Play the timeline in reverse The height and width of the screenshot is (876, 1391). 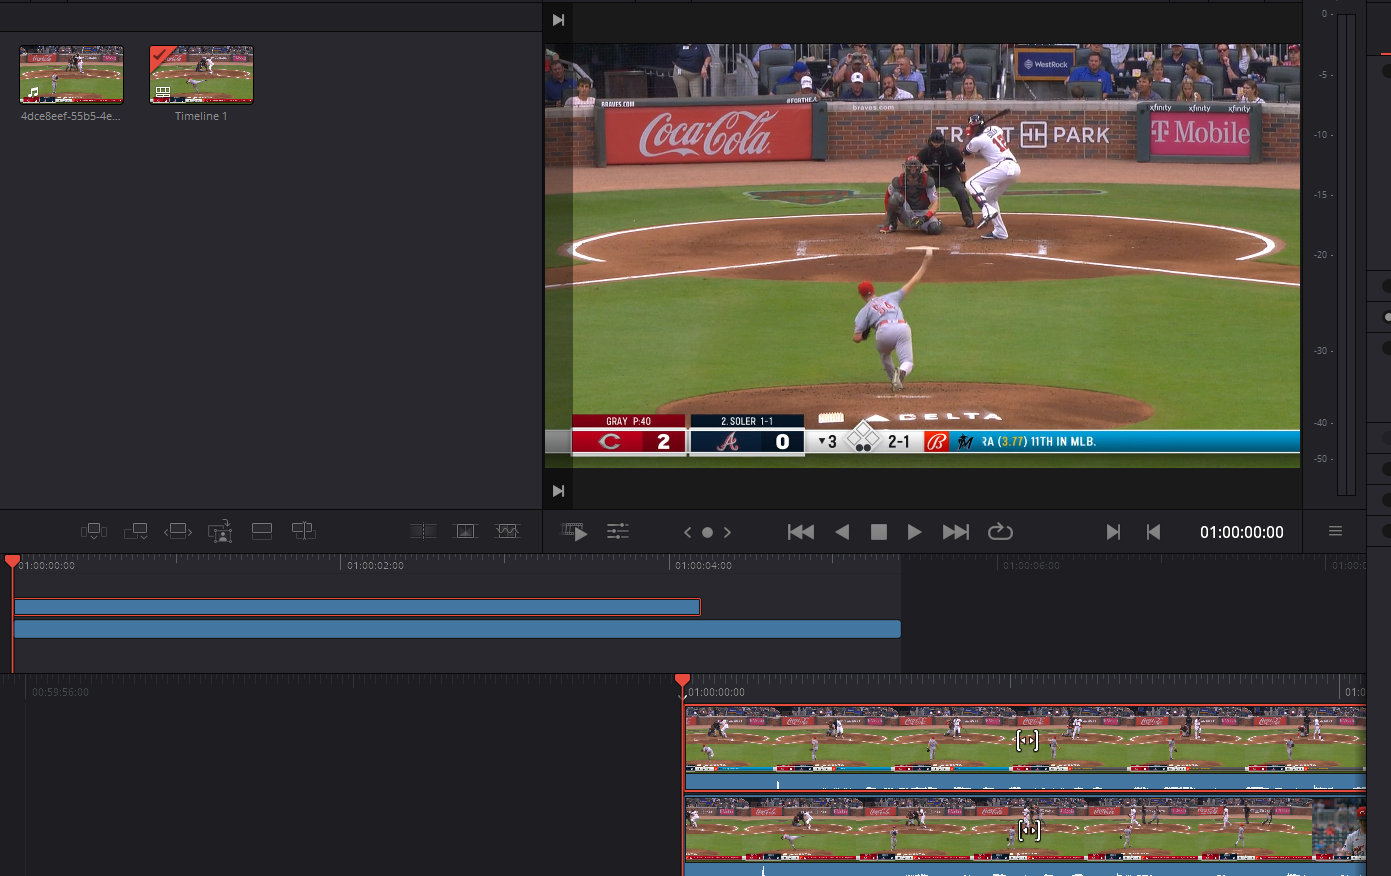coord(842,532)
